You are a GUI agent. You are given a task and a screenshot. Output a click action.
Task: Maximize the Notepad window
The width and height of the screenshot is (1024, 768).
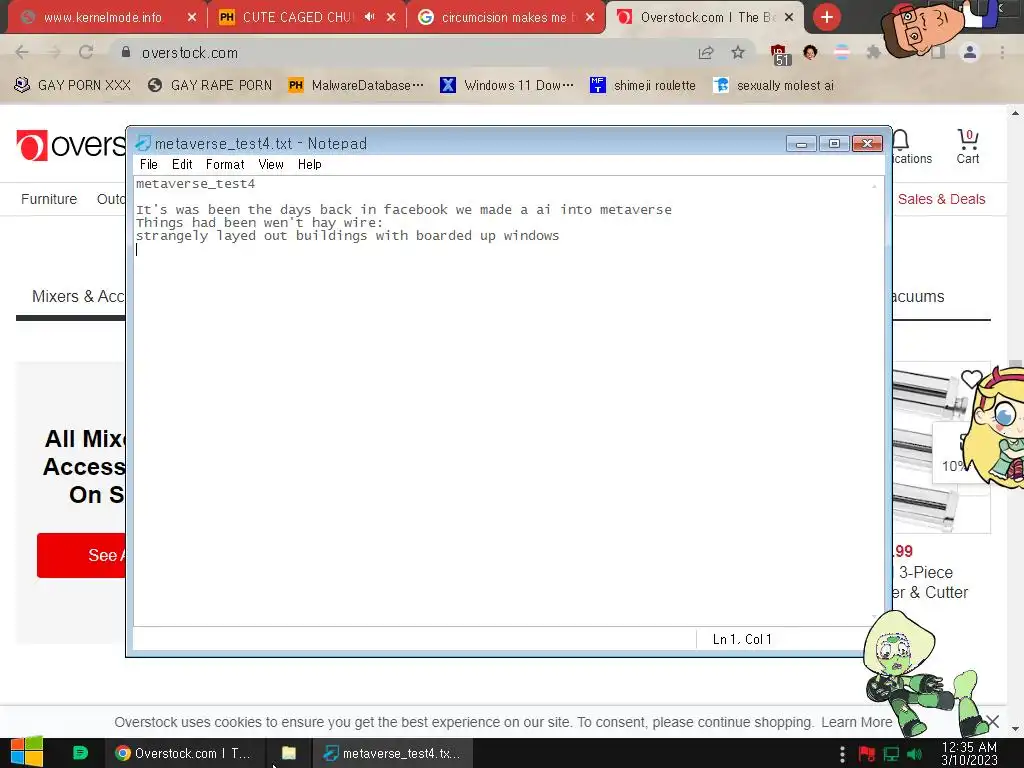pyautogui.click(x=834, y=143)
